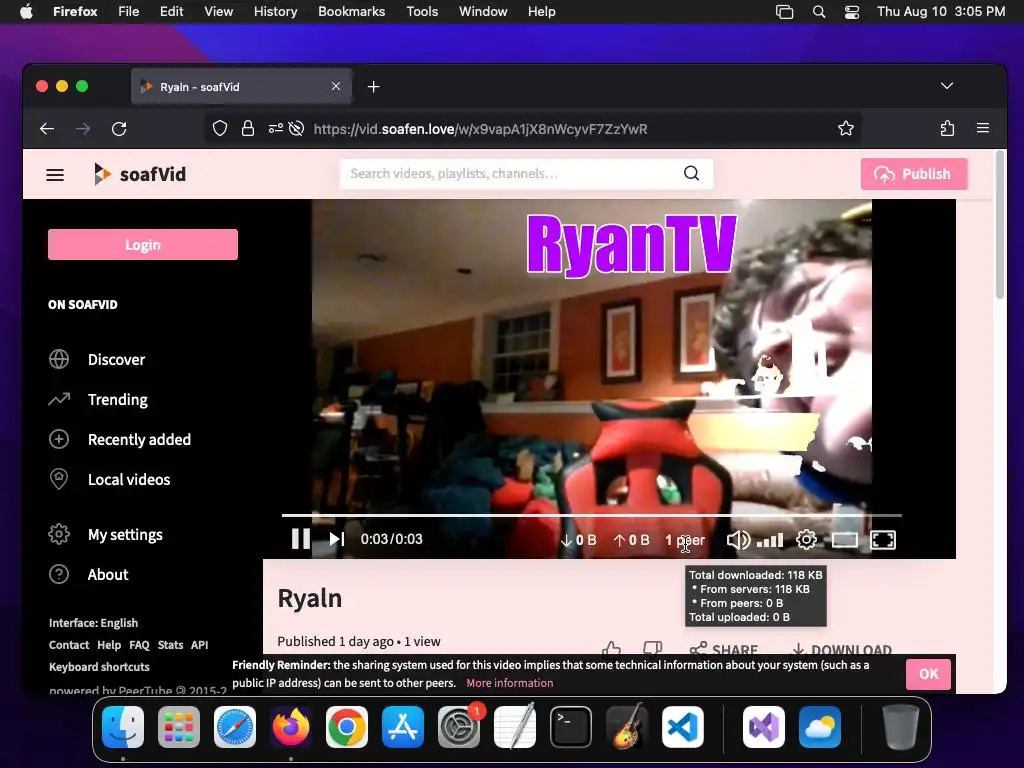Screen dimensions: 1024x768
Task: Open macOS Control Center
Action: coord(852,12)
